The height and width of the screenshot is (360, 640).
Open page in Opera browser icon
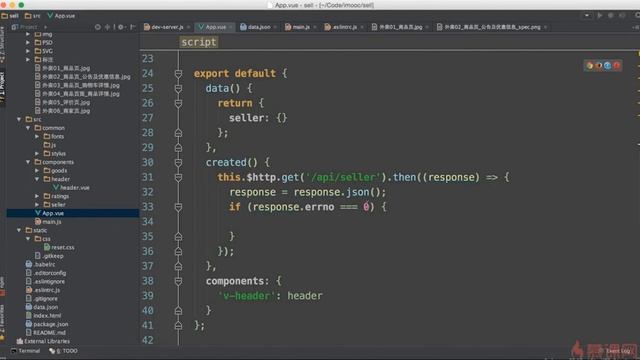pos(616,65)
